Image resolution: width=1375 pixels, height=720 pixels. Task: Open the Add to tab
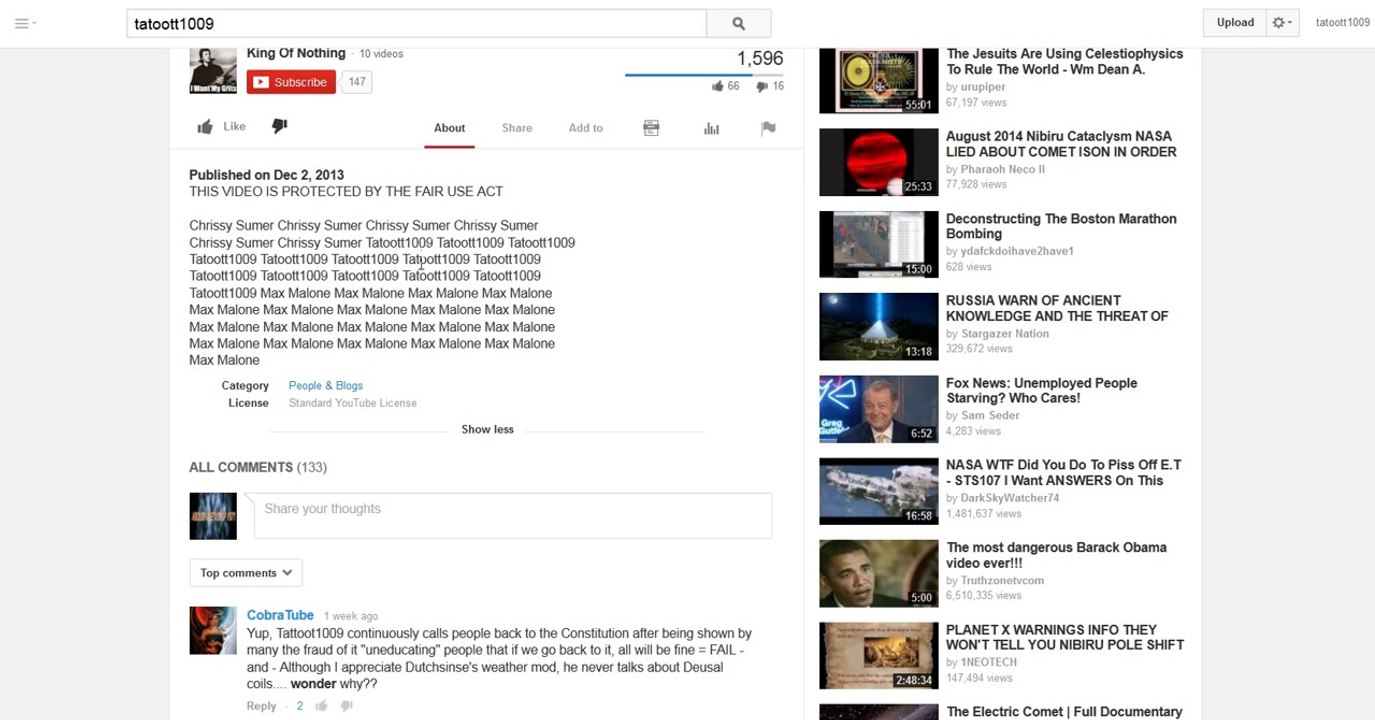[586, 128]
